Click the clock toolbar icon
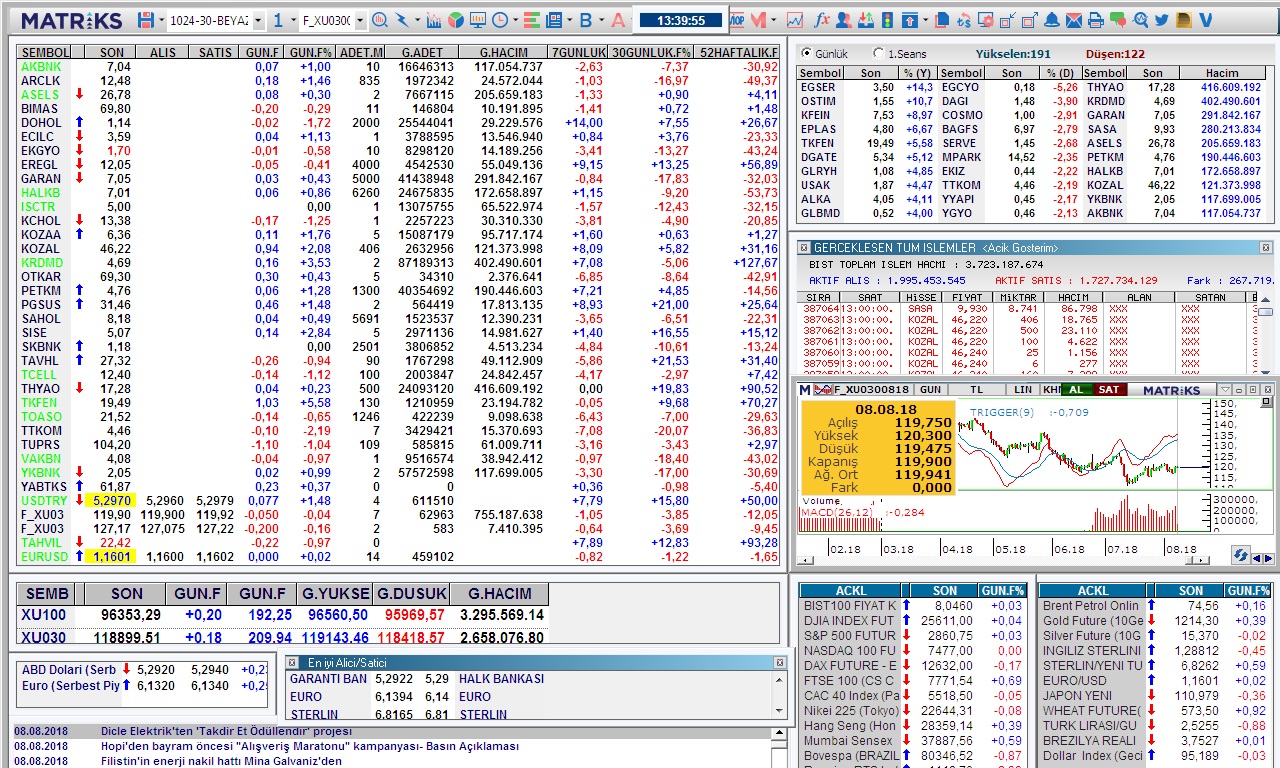The width and height of the screenshot is (1280, 768). (499, 20)
